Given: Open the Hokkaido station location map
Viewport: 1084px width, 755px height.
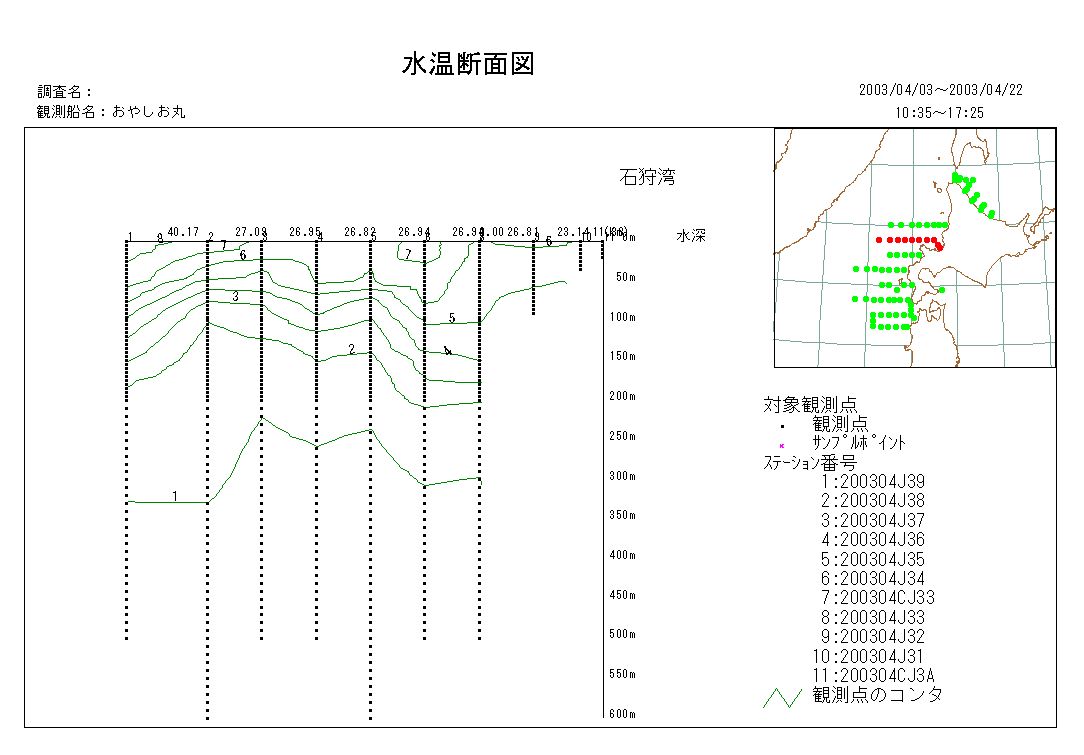Looking at the screenshot, I should (x=914, y=248).
